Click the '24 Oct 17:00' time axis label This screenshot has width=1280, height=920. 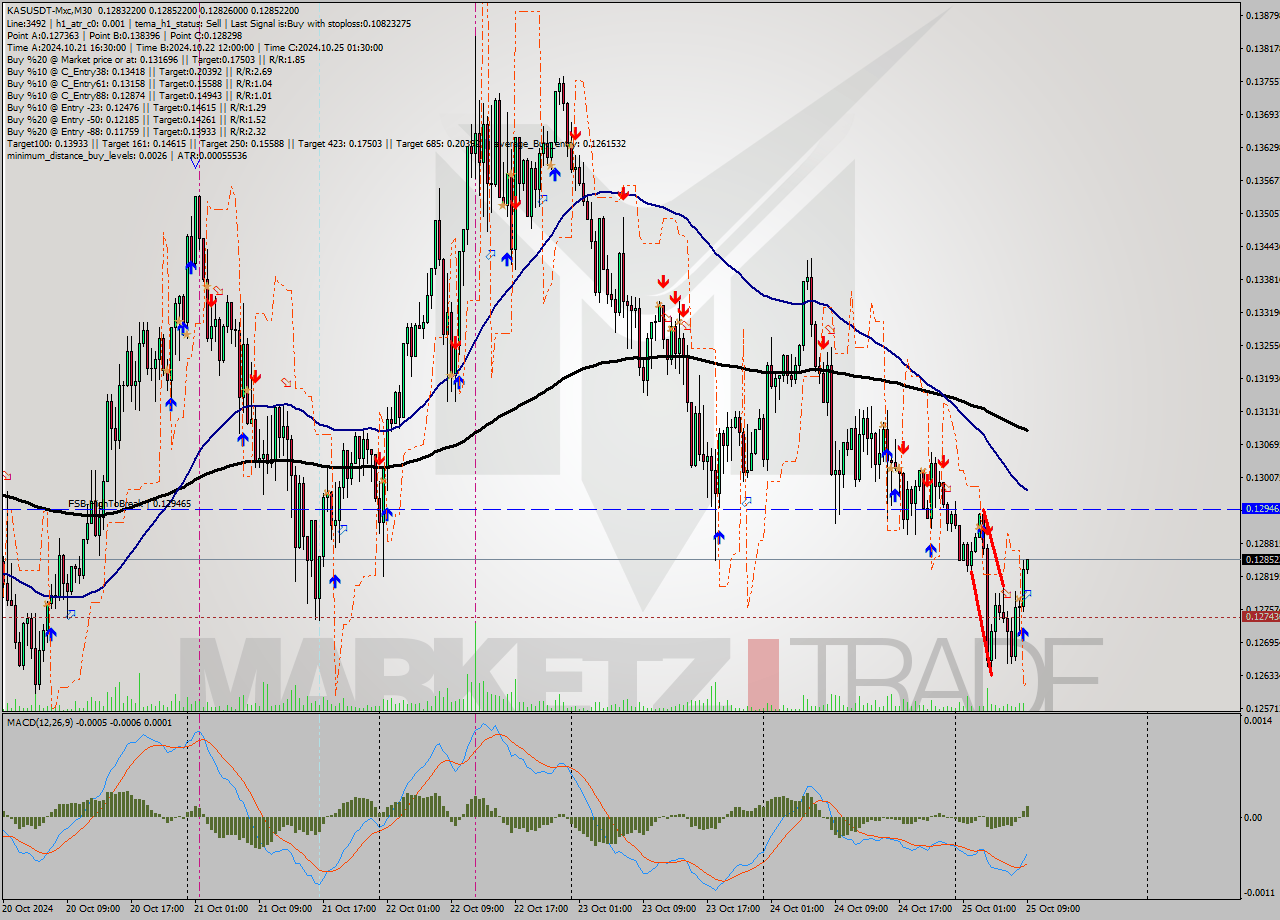pos(924,909)
